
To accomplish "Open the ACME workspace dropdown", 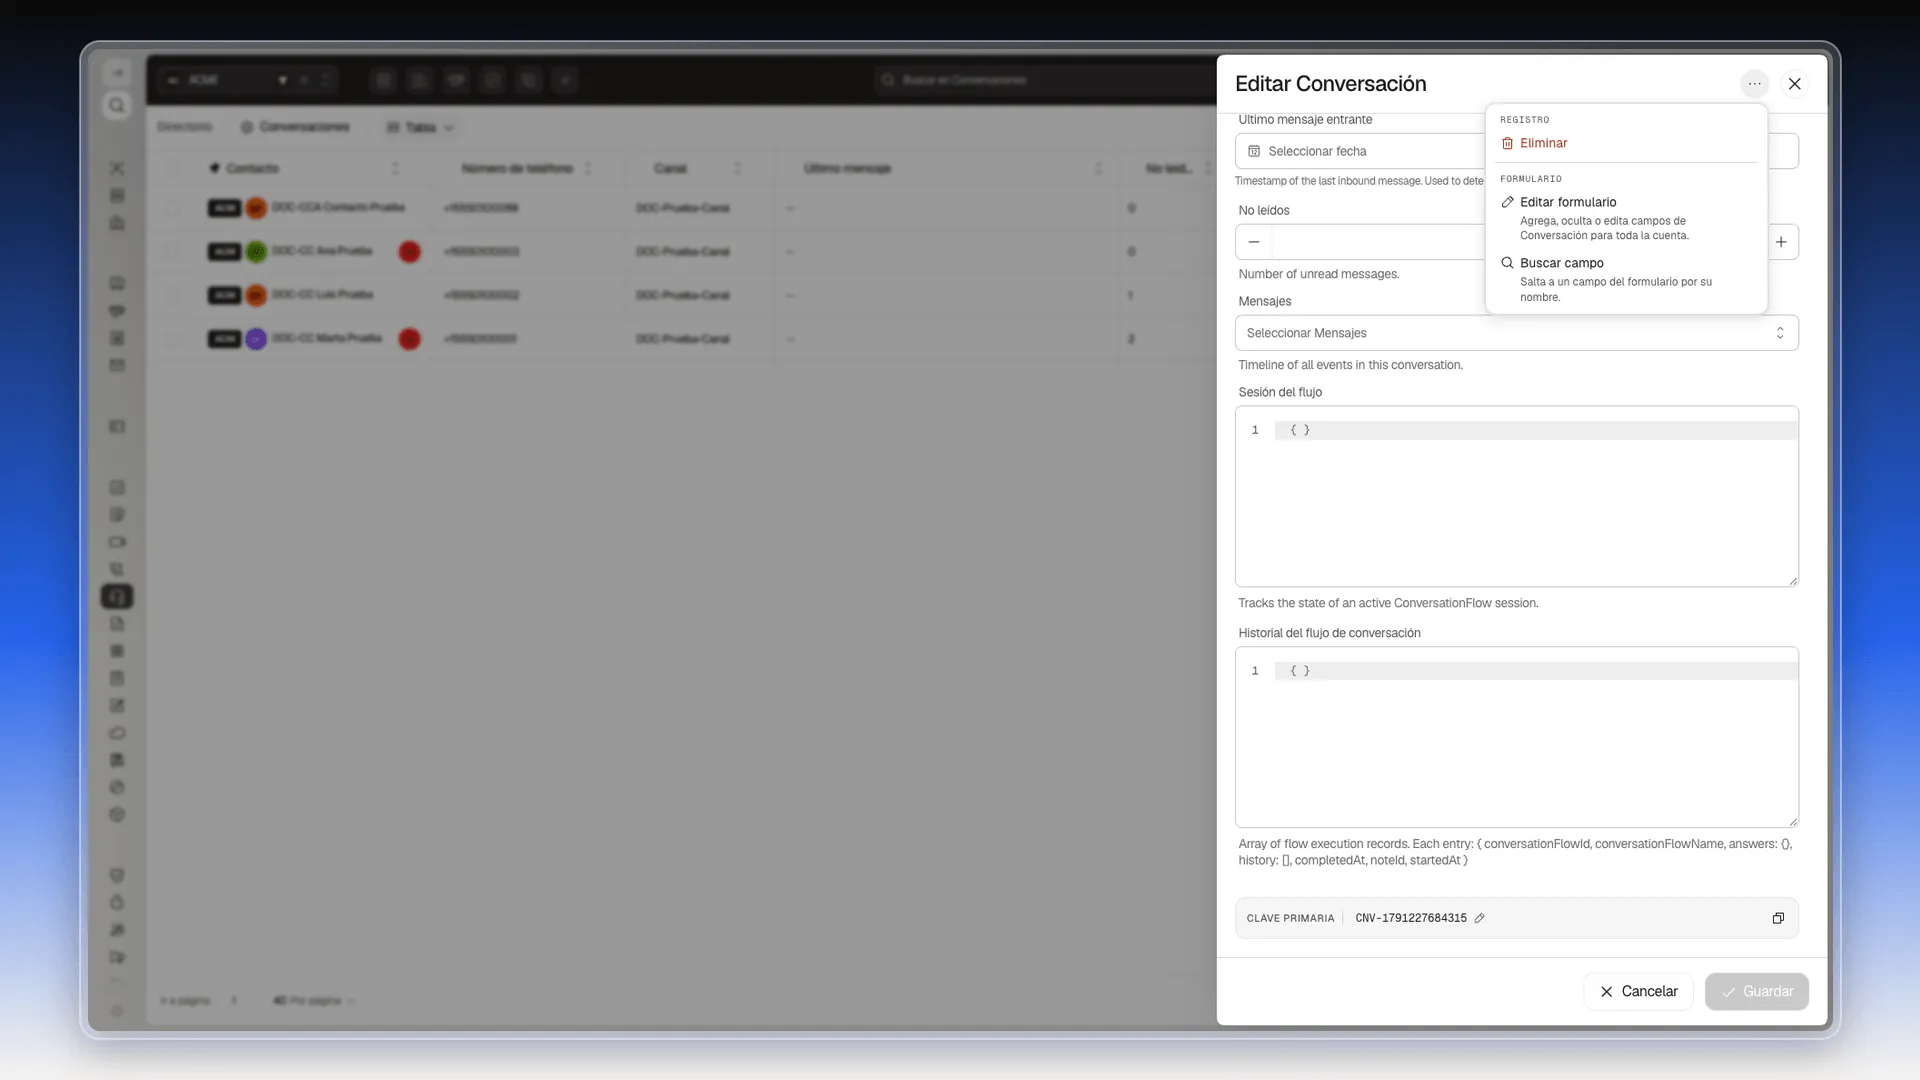I will 228,80.
